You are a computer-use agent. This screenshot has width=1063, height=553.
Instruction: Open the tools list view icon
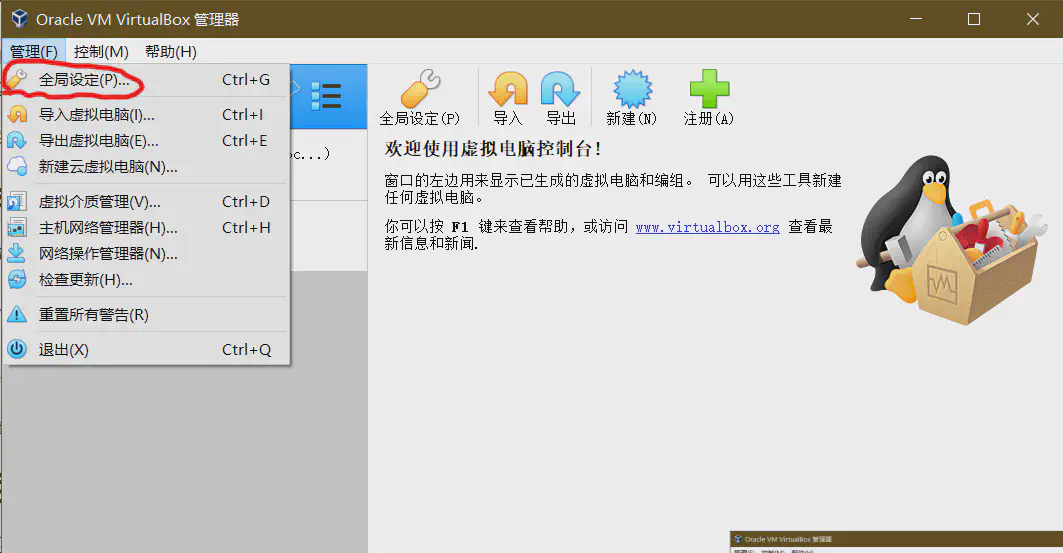tap(326, 96)
